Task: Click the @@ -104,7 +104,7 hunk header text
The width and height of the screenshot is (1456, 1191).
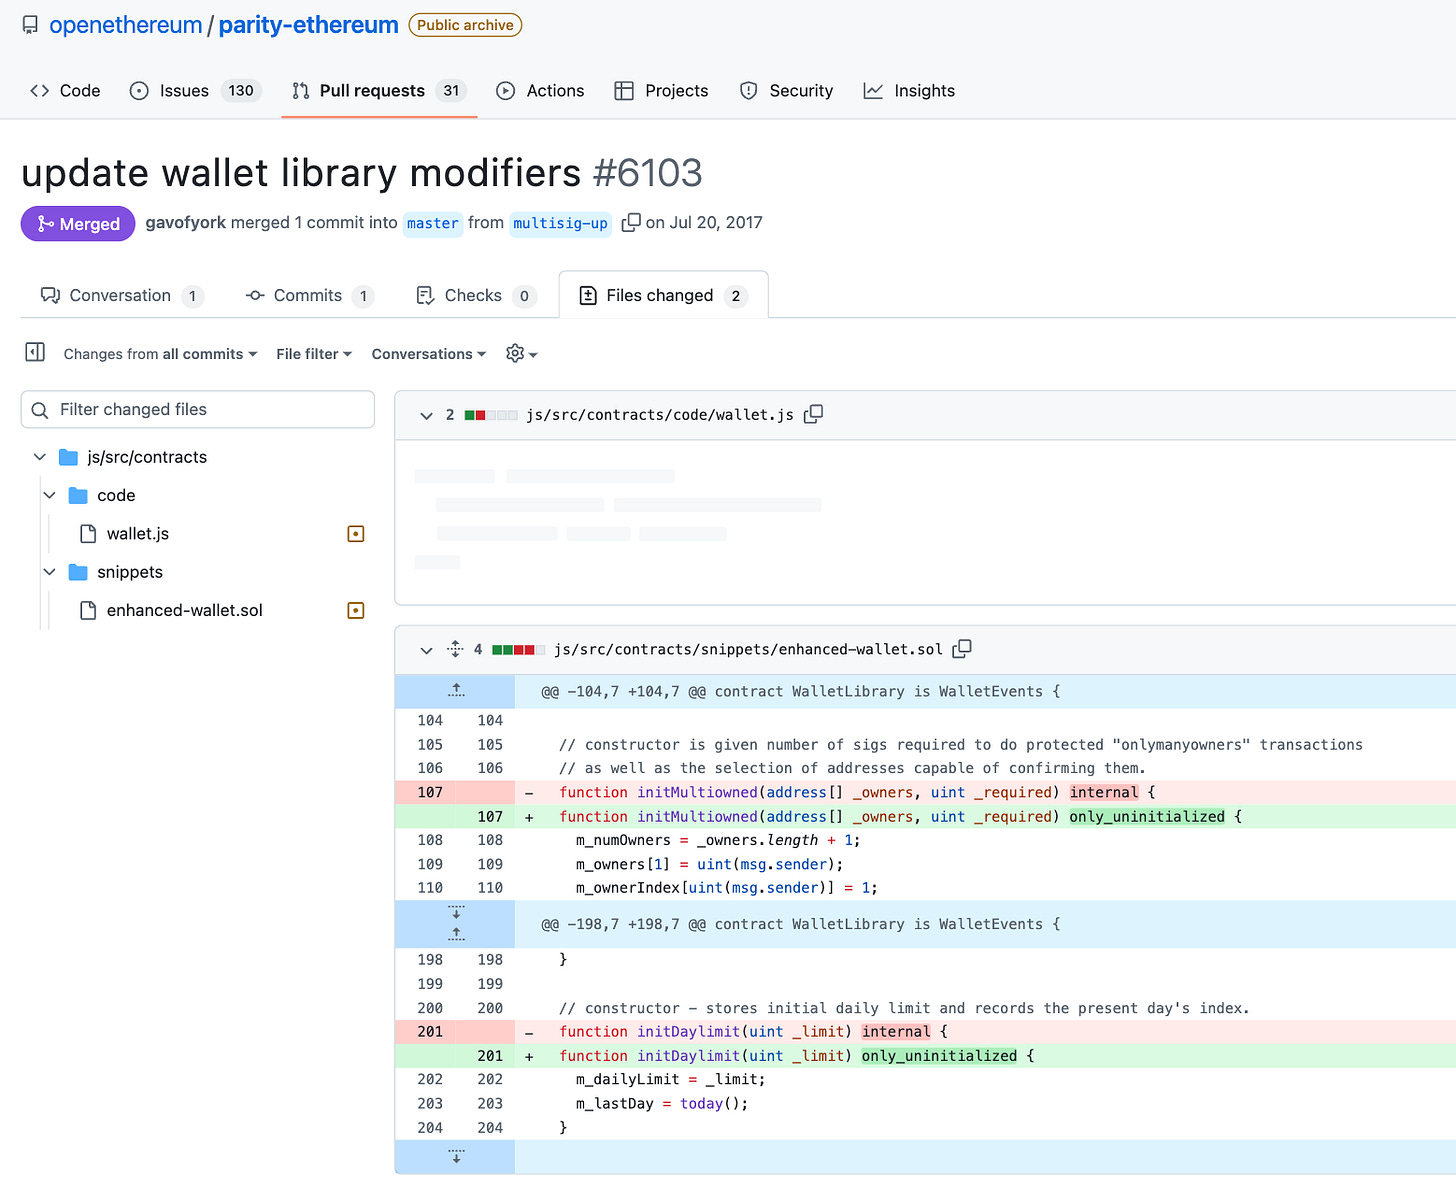Action: tap(800, 692)
